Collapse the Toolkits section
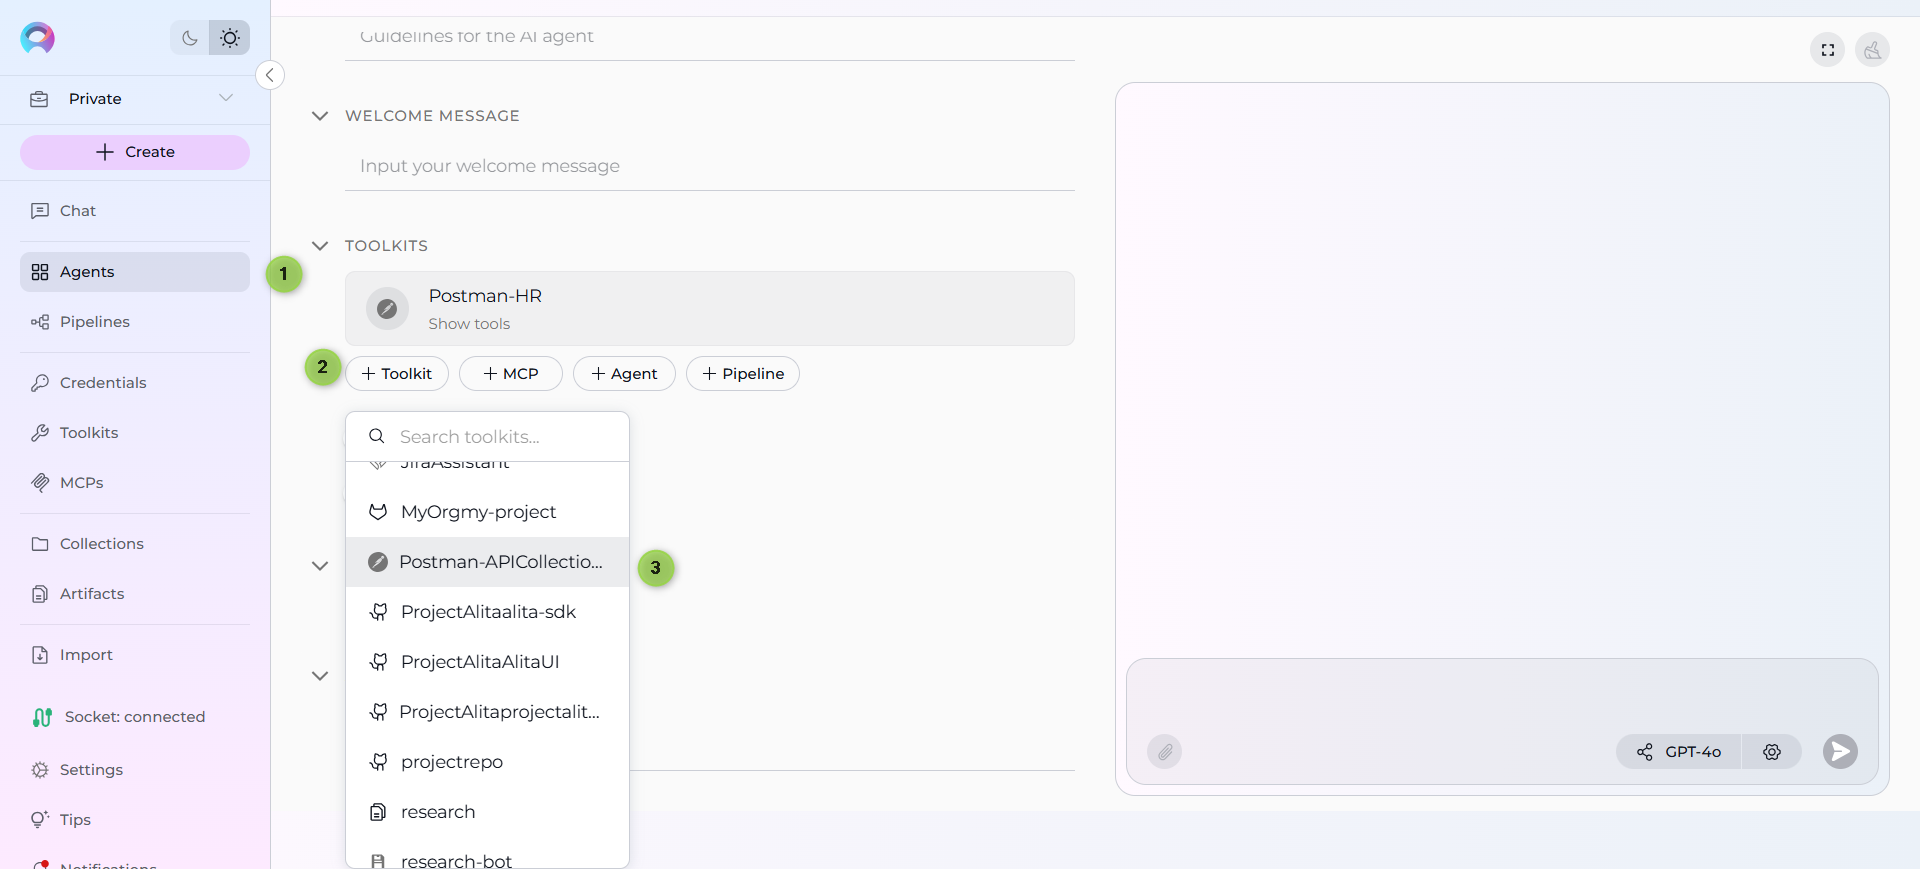This screenshot has width=1920, height=869. click(320, 246)
